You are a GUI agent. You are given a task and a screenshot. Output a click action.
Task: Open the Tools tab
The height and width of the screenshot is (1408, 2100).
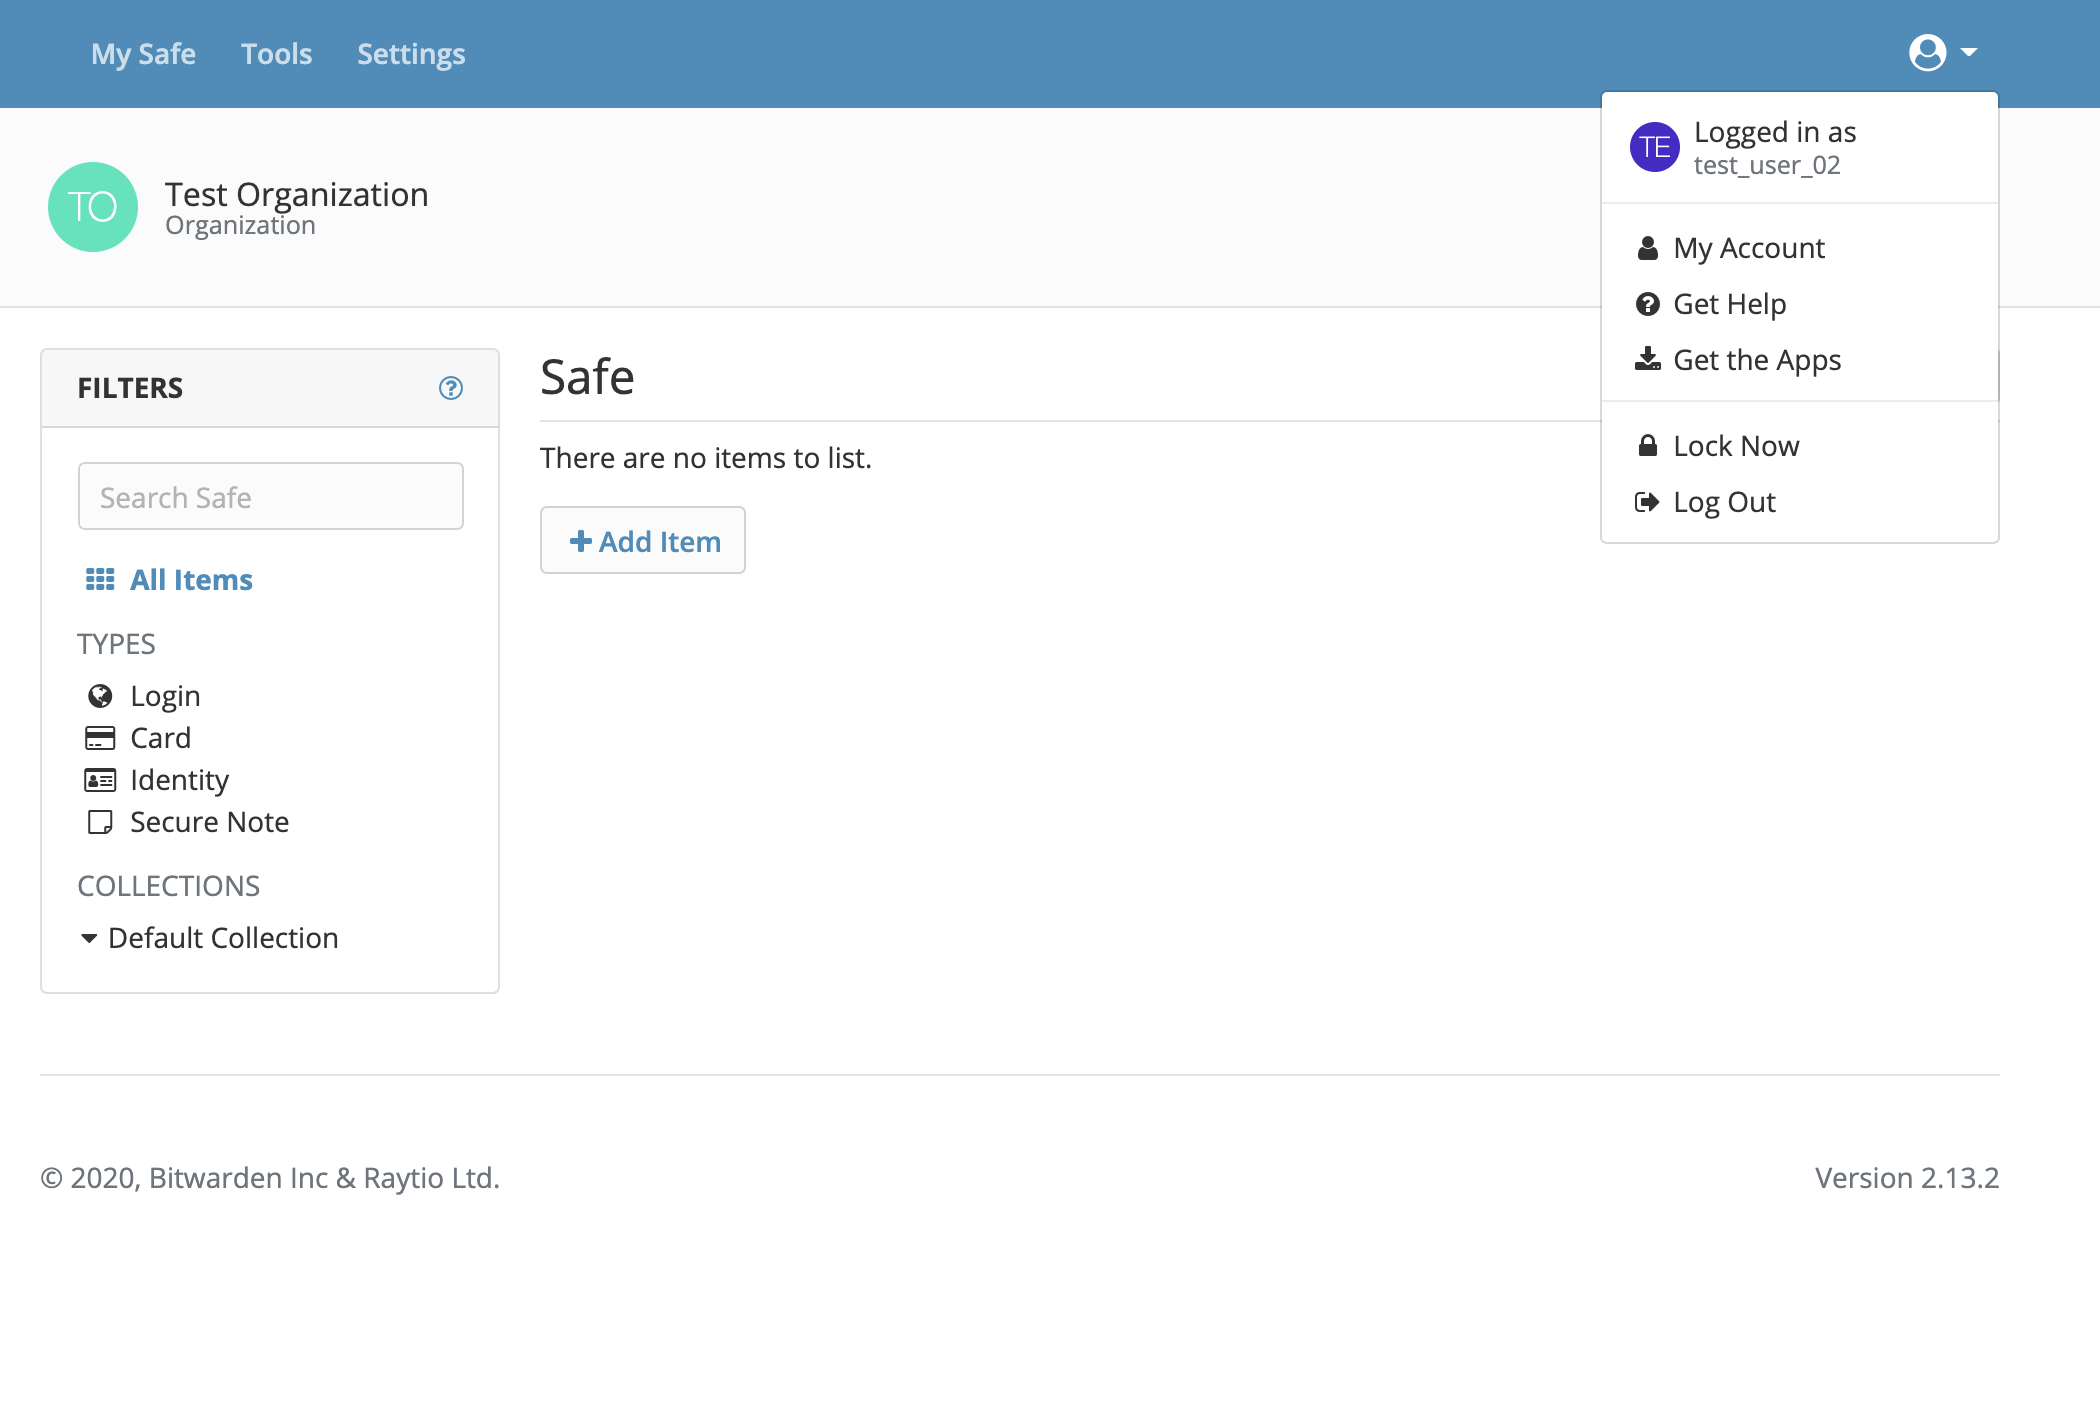[277, 54]
